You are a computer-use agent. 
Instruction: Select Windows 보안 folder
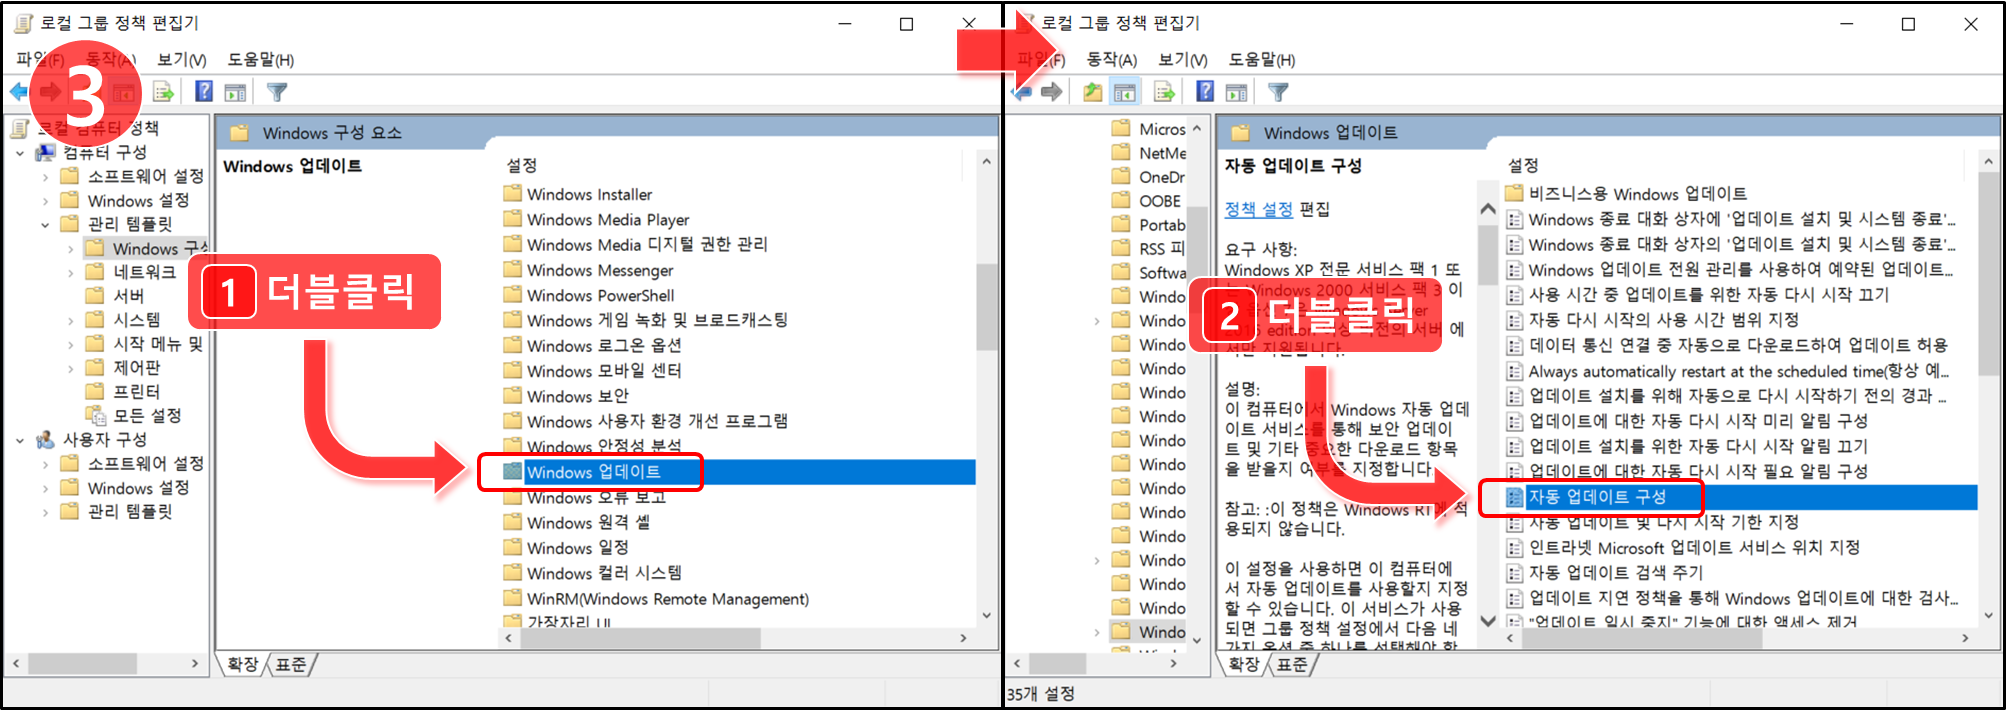[x=578, y=396]
